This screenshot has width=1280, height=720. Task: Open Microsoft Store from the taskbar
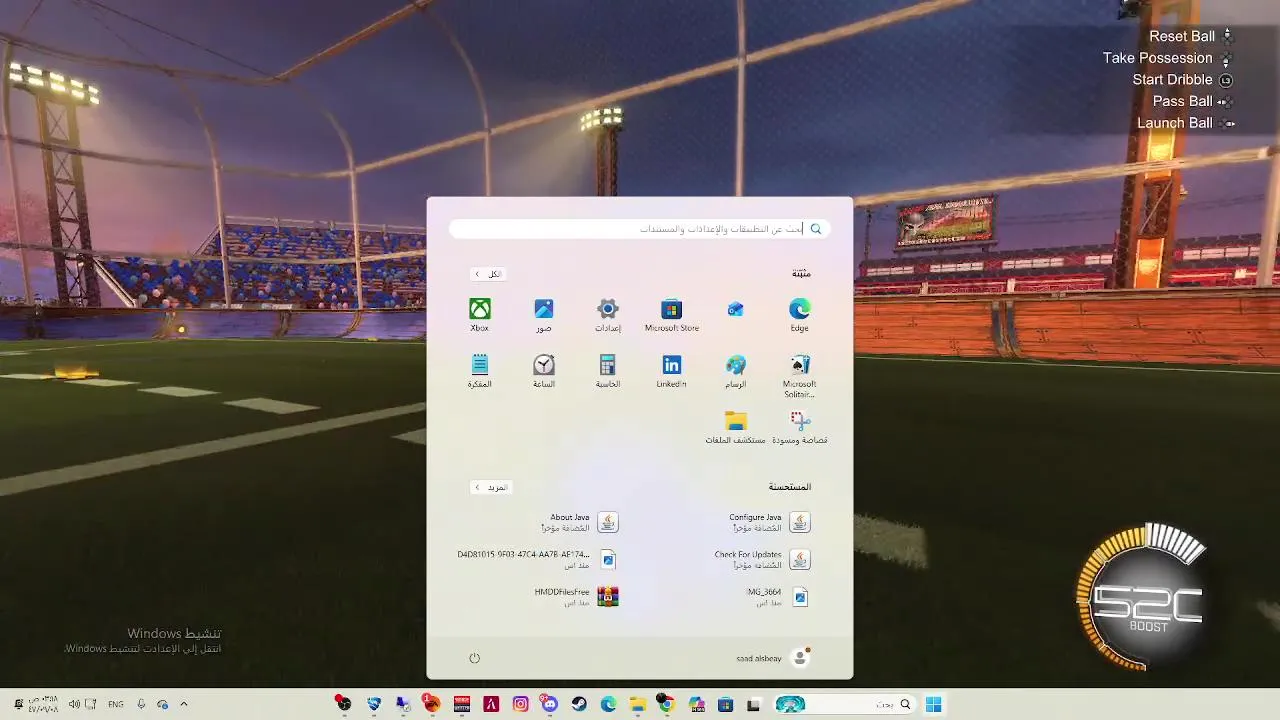(725, 704)
